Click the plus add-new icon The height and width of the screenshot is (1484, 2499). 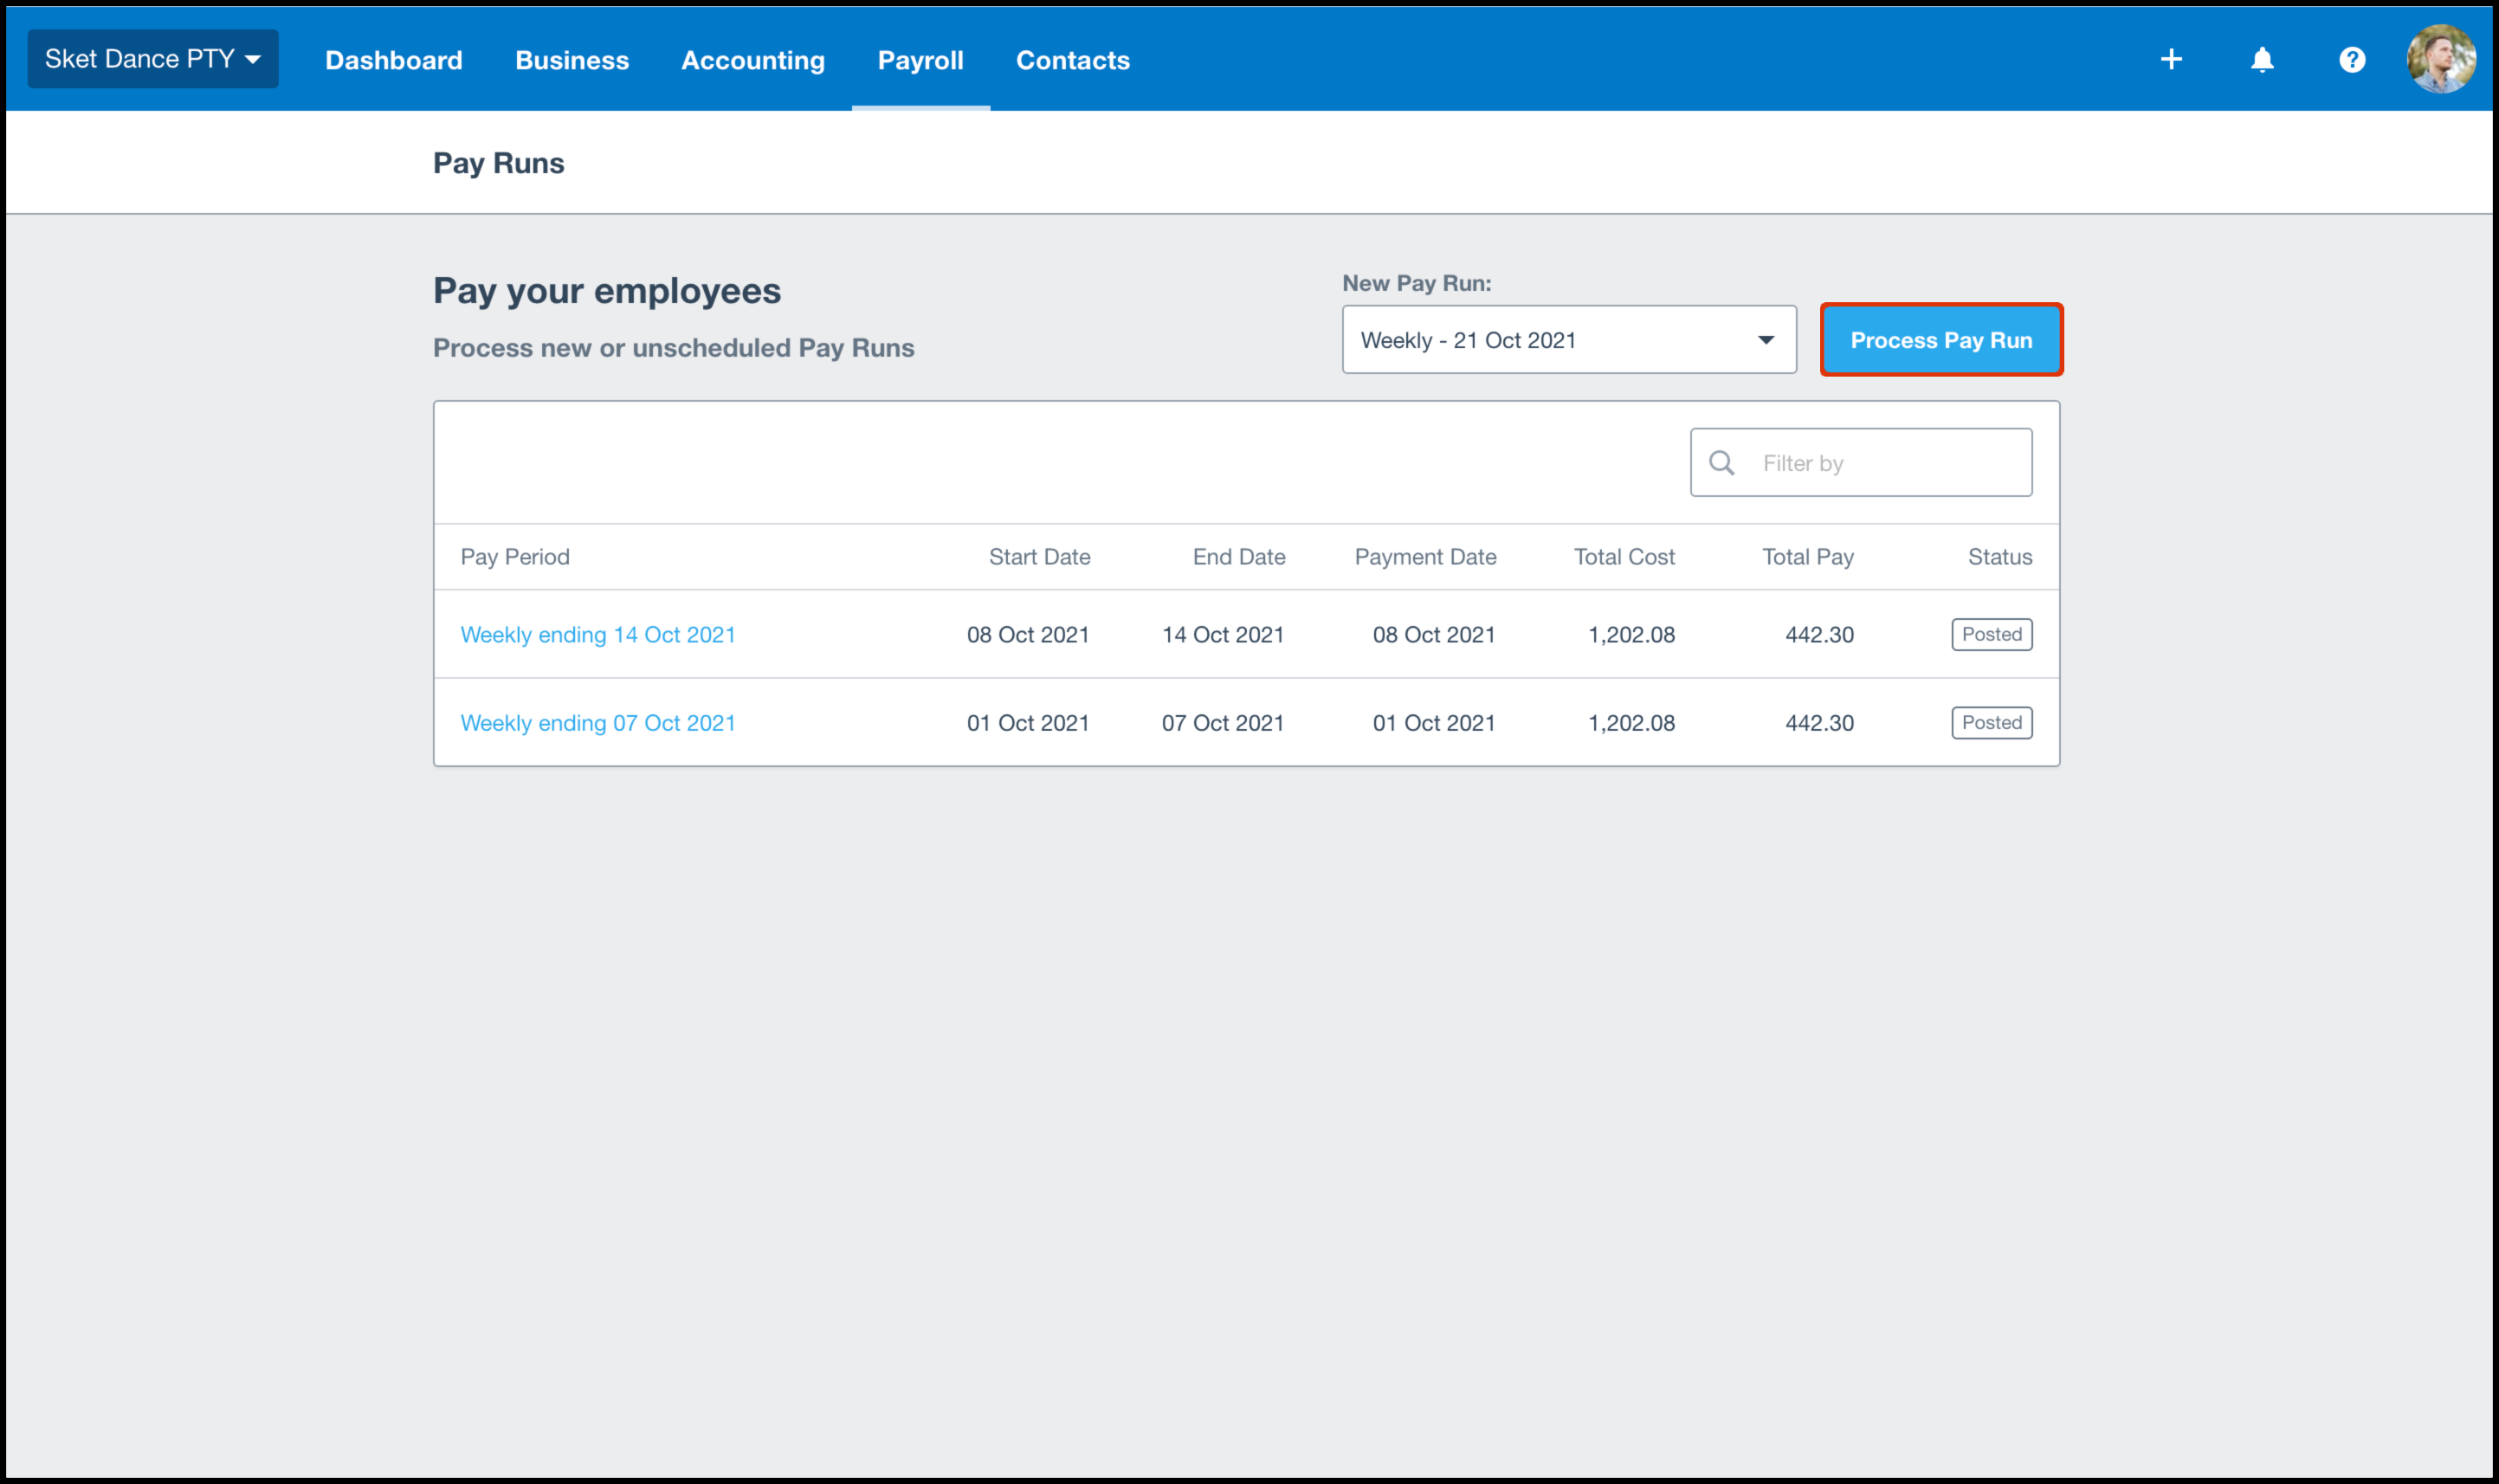[2170, 60]
